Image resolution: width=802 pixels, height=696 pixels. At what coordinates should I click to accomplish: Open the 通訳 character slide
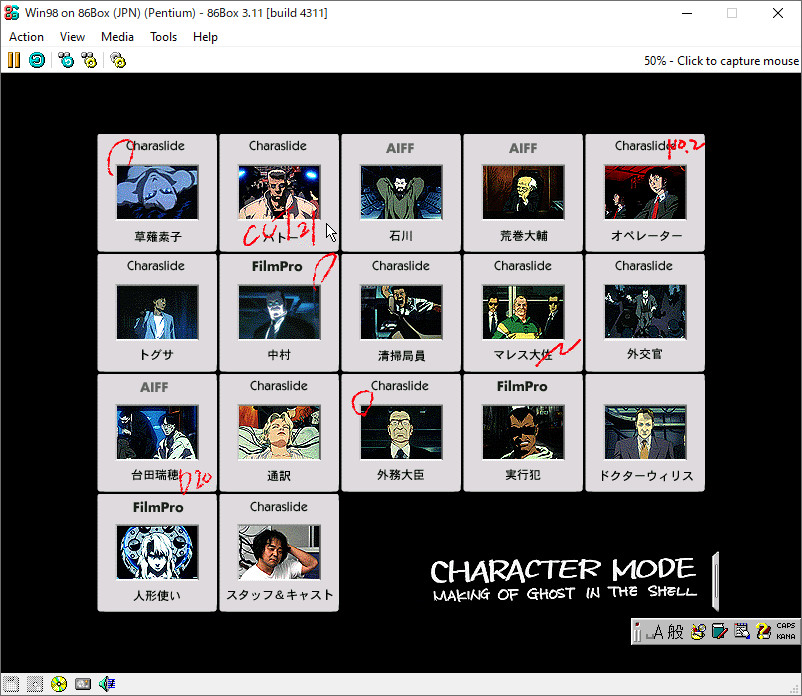[279, 433]
